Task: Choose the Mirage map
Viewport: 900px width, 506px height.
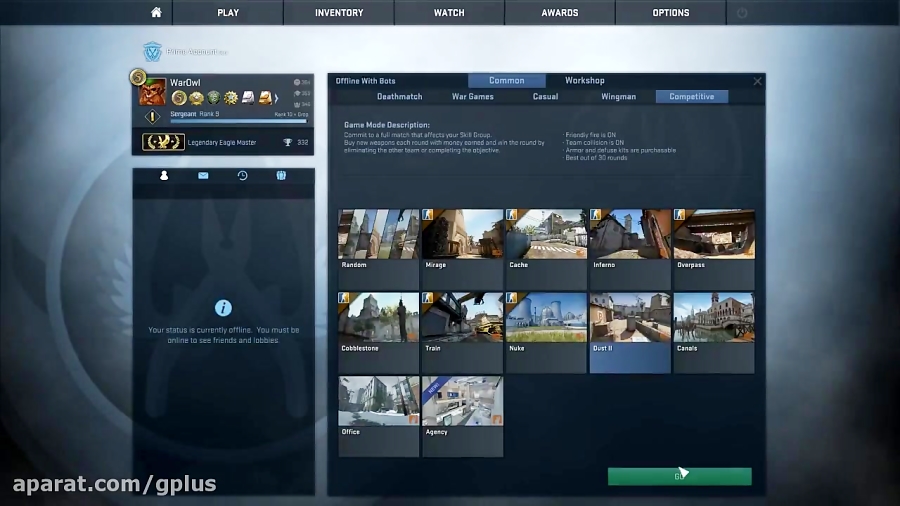Action: (x=462, y=250)
